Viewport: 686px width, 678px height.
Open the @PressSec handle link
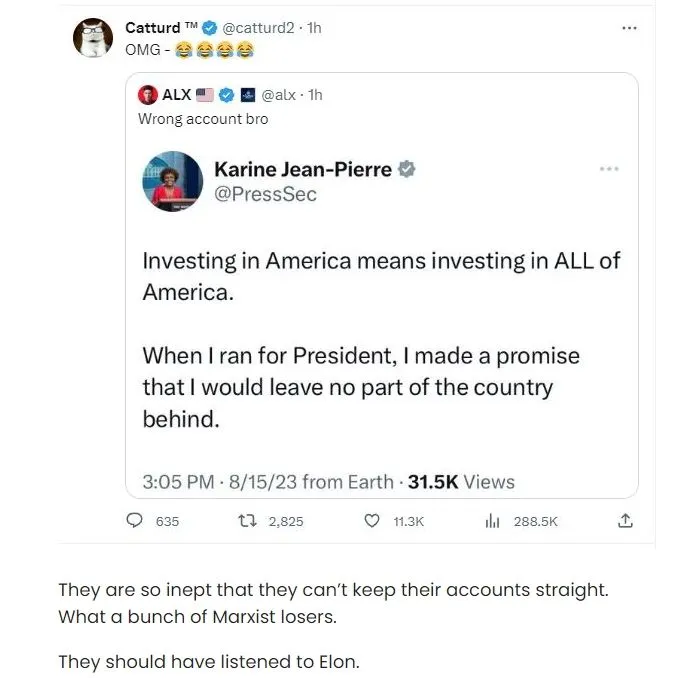[265, 194]
